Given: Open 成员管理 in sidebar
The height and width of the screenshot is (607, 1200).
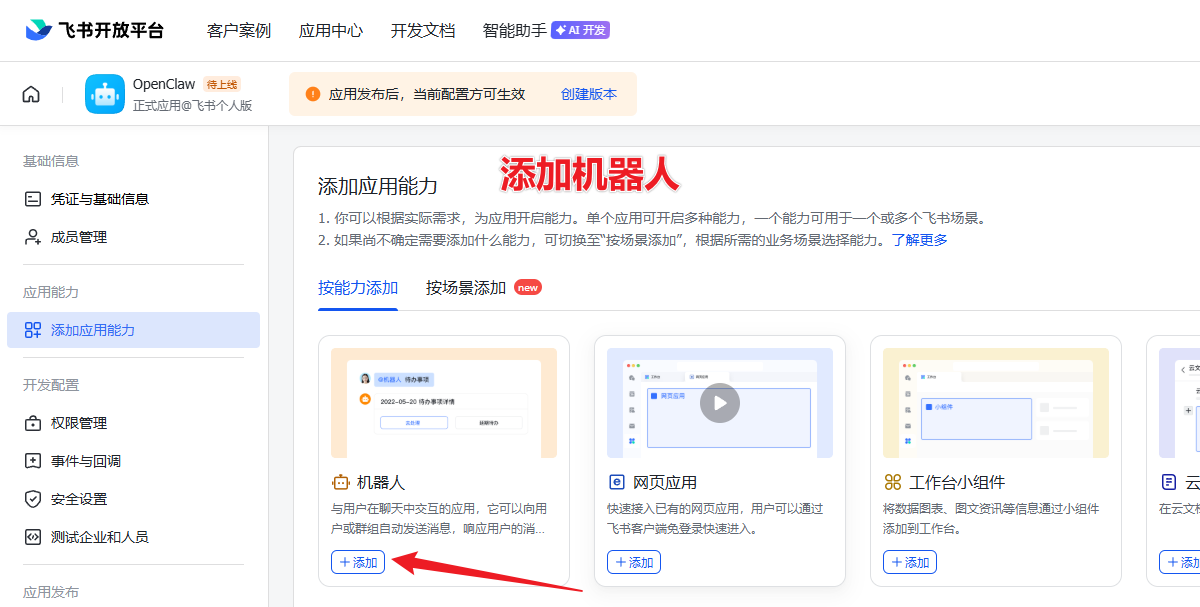Looking at the screenshot, I should 78,237.
